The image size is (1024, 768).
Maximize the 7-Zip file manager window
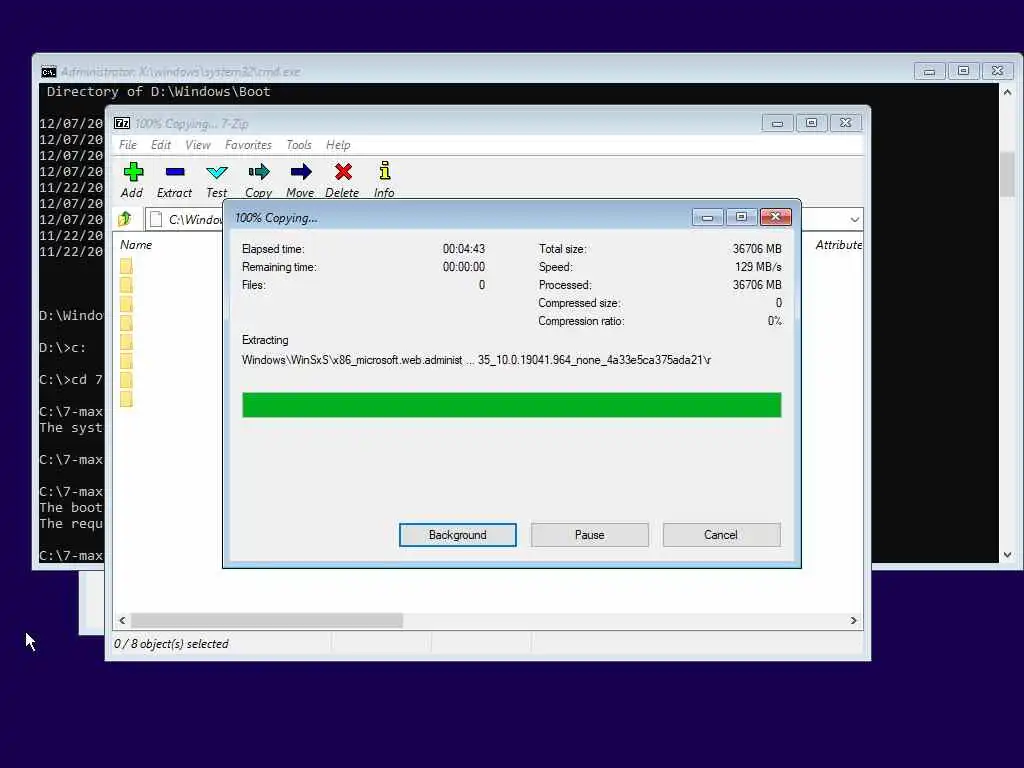[811, 123]
